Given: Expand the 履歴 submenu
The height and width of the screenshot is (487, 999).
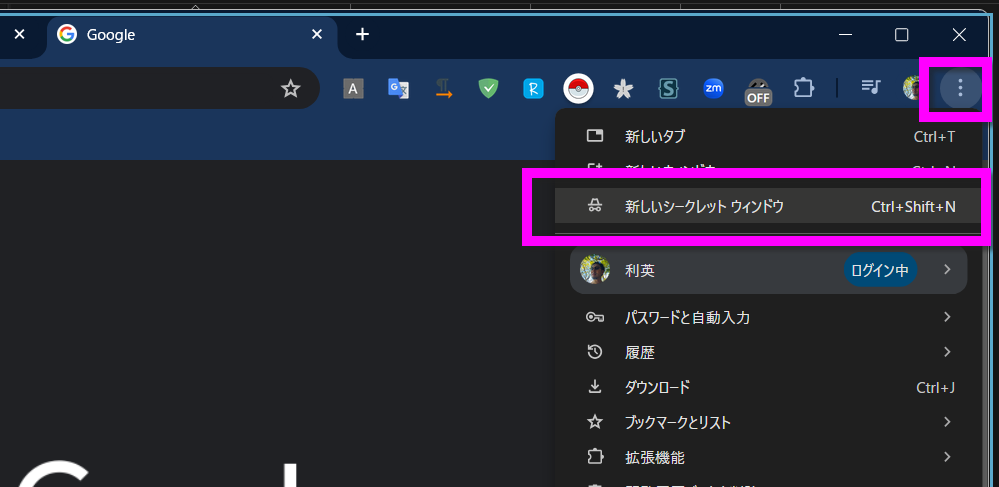Looking at the screenshot, I should (768, 352).
